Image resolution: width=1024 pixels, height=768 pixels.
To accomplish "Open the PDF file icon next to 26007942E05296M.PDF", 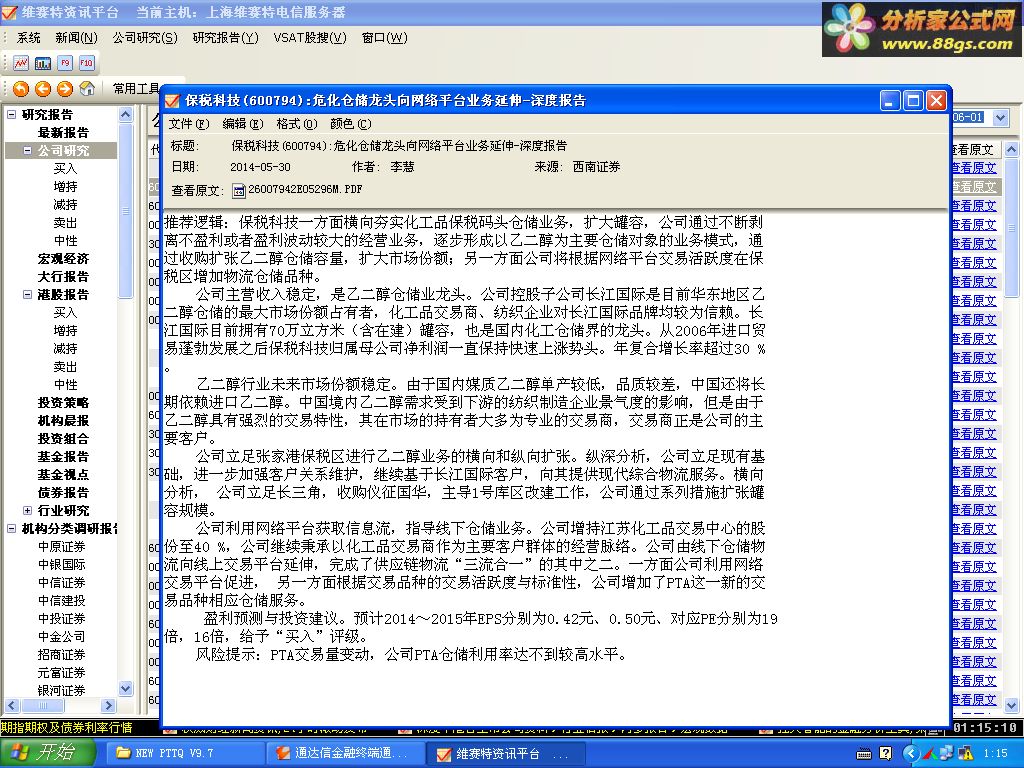I will point(239,191).
